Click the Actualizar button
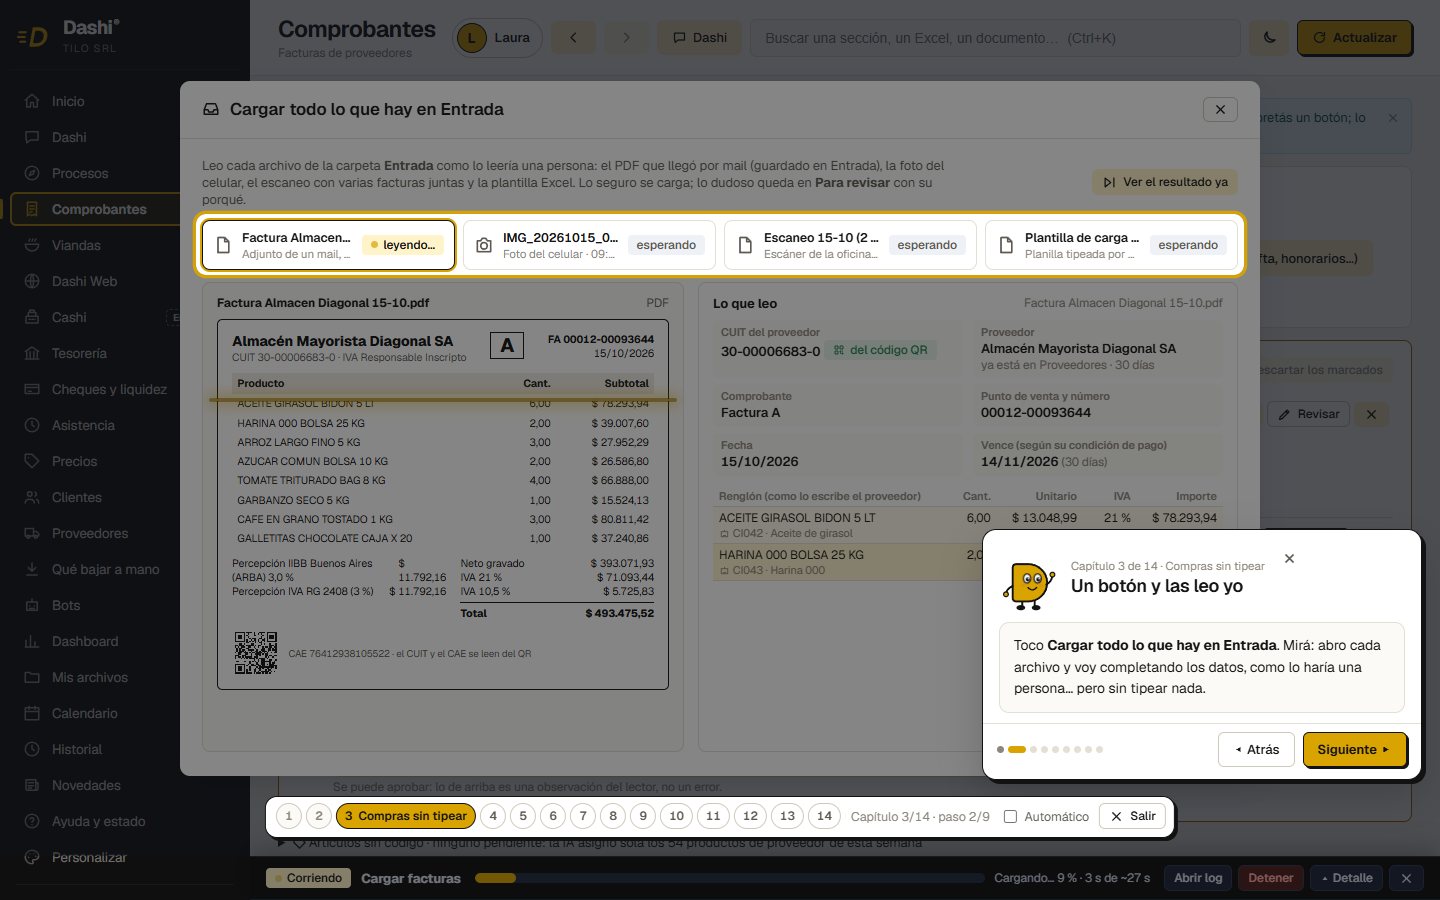This screenshot has width=1440, height=900. pos(1355,38)
